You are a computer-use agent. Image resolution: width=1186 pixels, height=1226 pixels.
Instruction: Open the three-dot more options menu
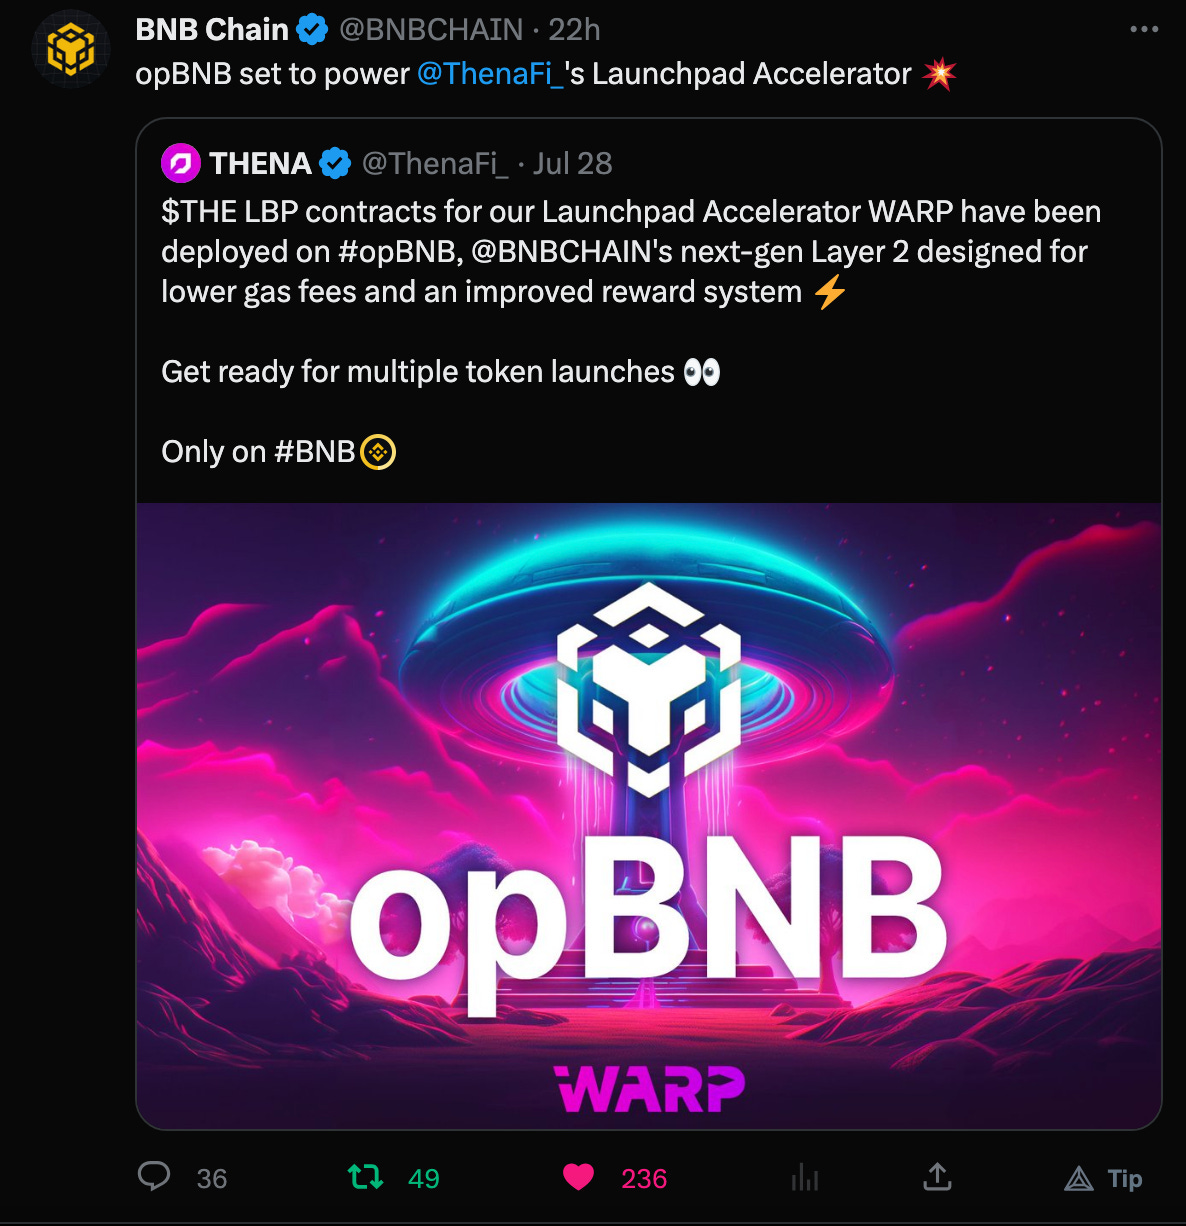pos(1144,29)
